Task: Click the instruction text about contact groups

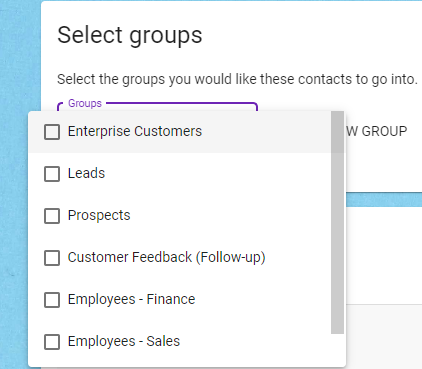Action: tap(237, 79)
